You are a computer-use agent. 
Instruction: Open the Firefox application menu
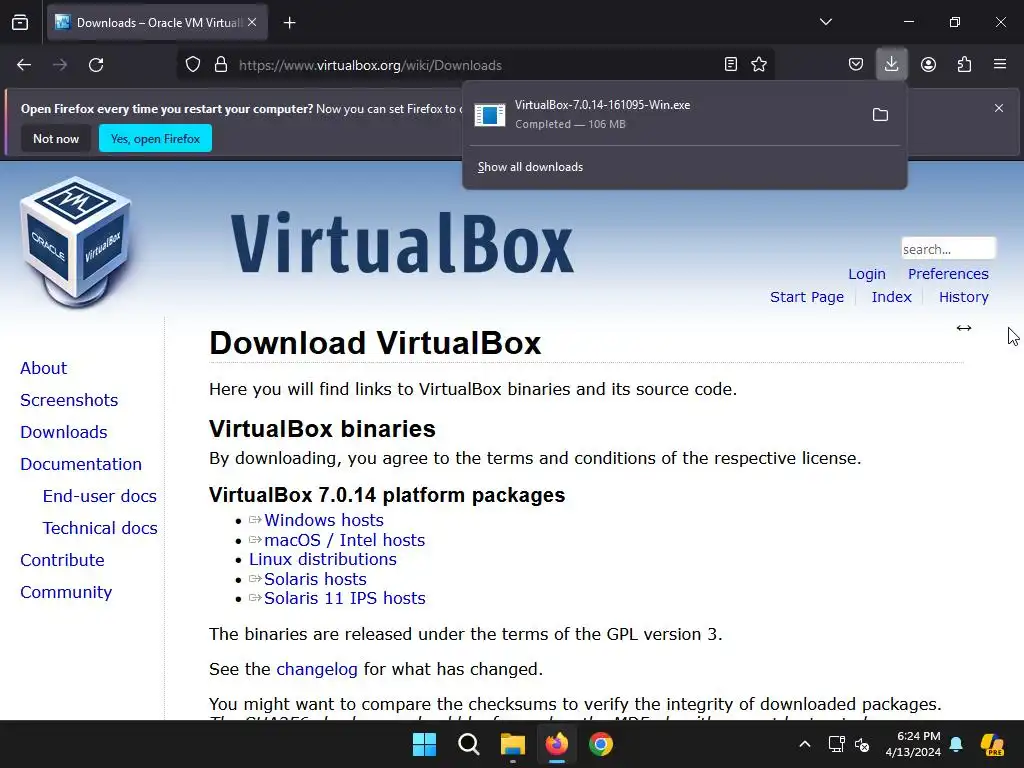click(1000, 64)
